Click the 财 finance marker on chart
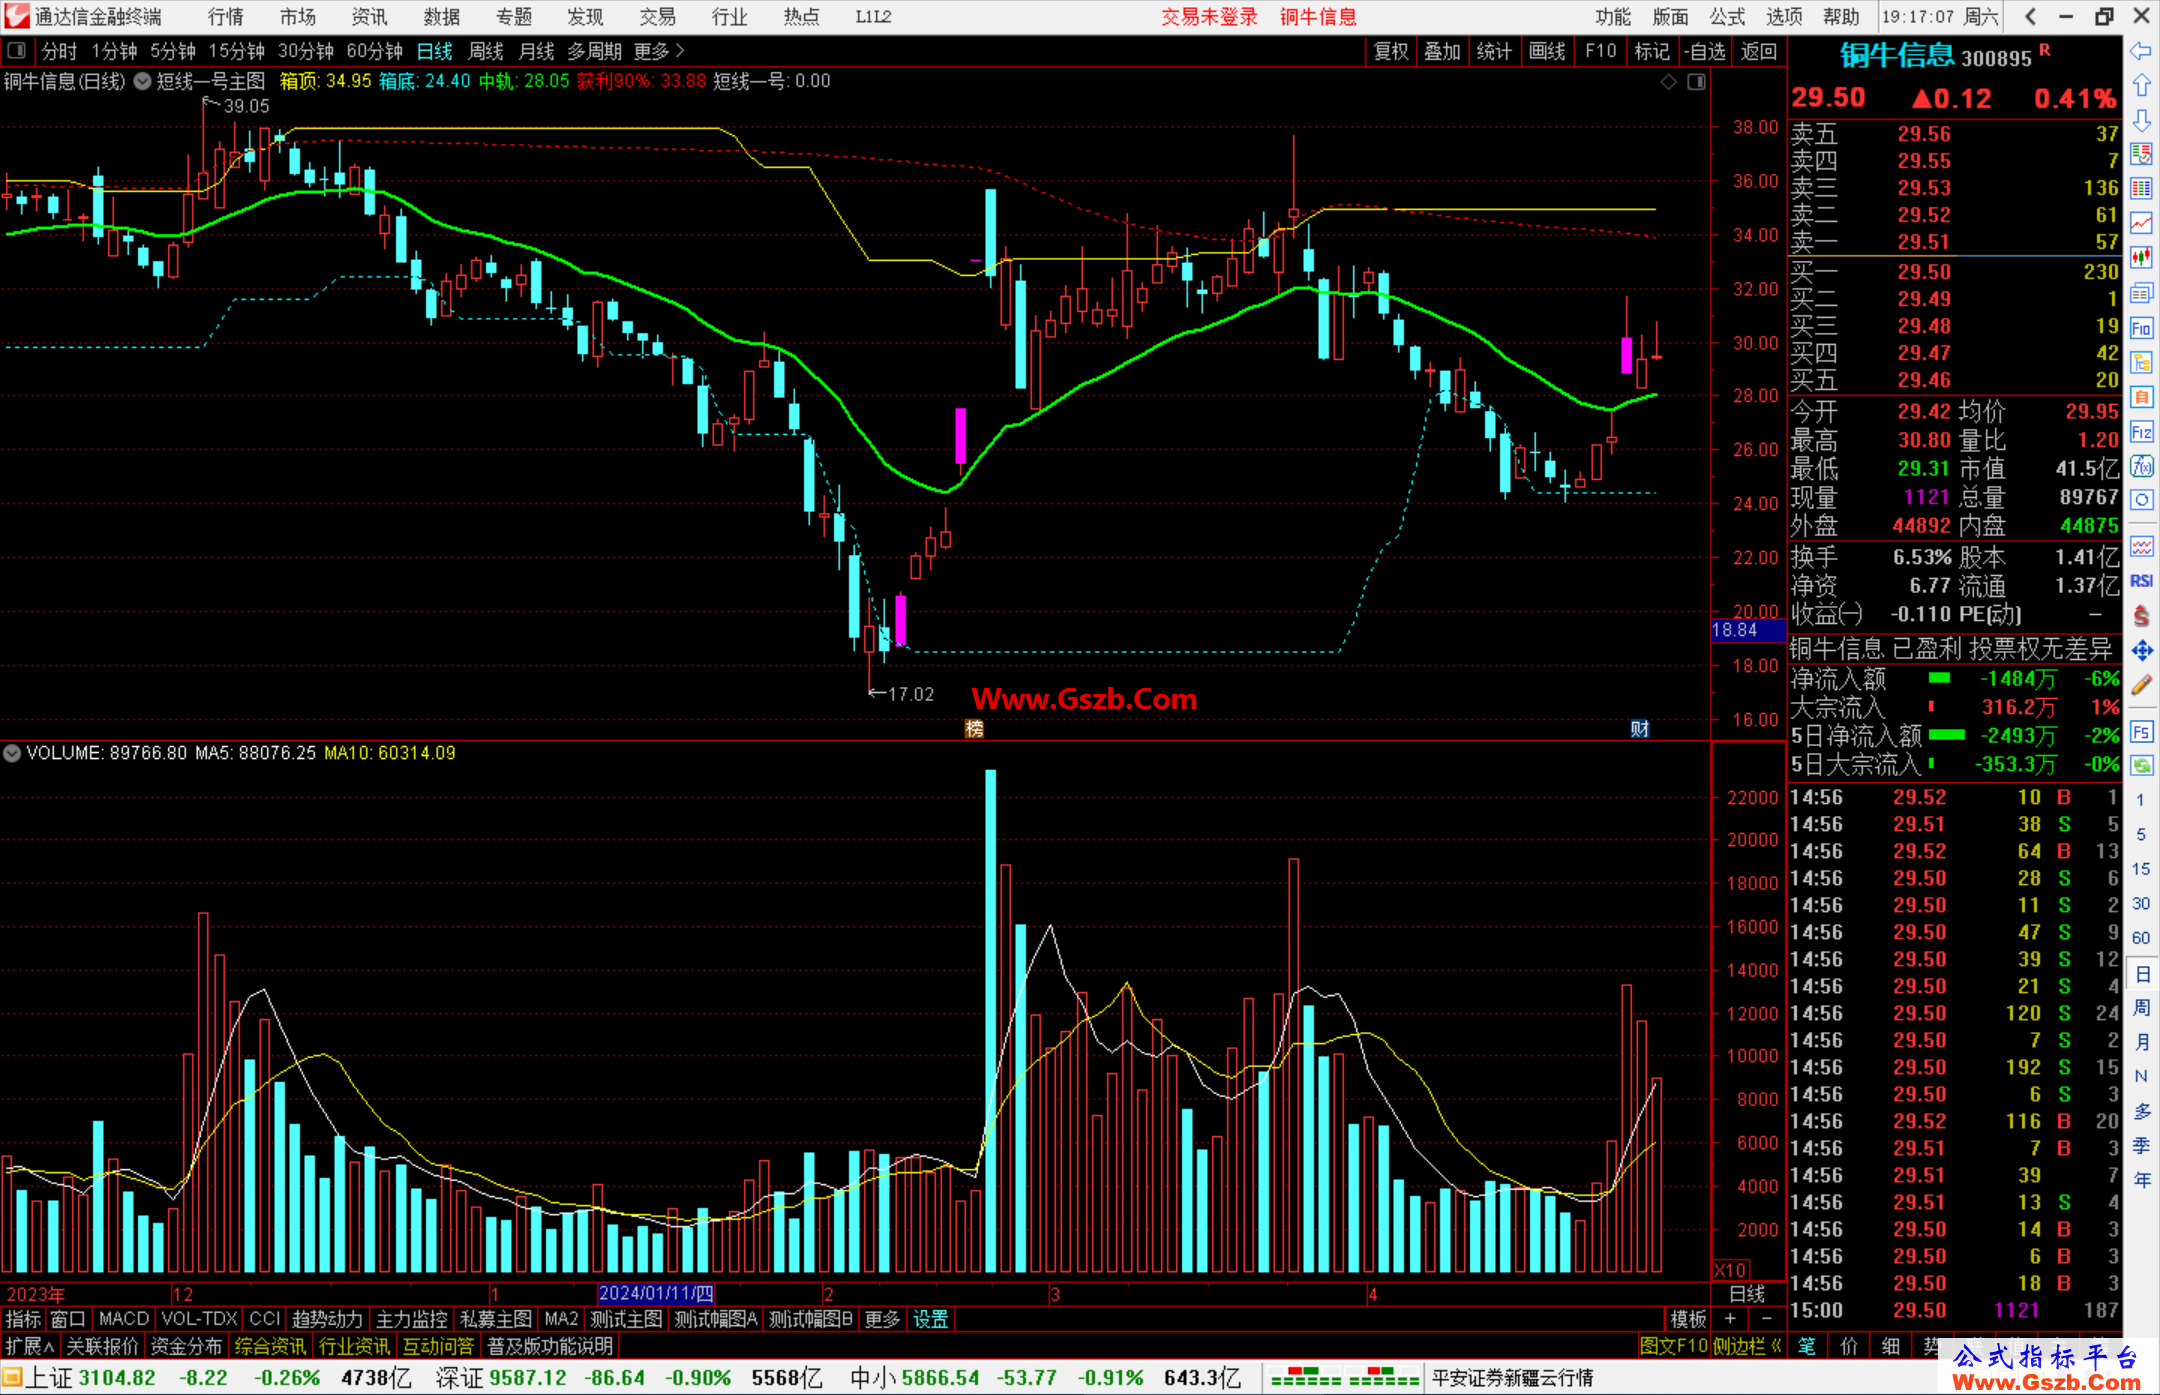2160x1395 pixels. pyautogui.click(x=1640, y=729)
